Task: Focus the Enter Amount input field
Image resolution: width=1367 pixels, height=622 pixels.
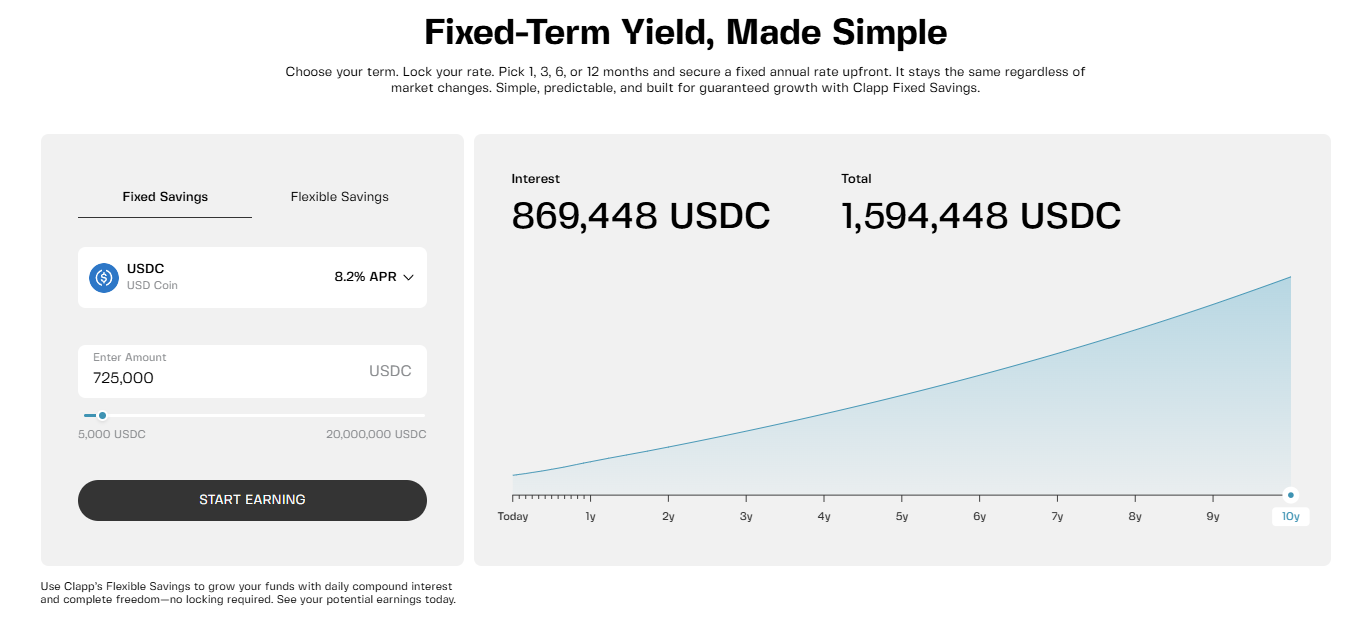Action: click(220, 377)
